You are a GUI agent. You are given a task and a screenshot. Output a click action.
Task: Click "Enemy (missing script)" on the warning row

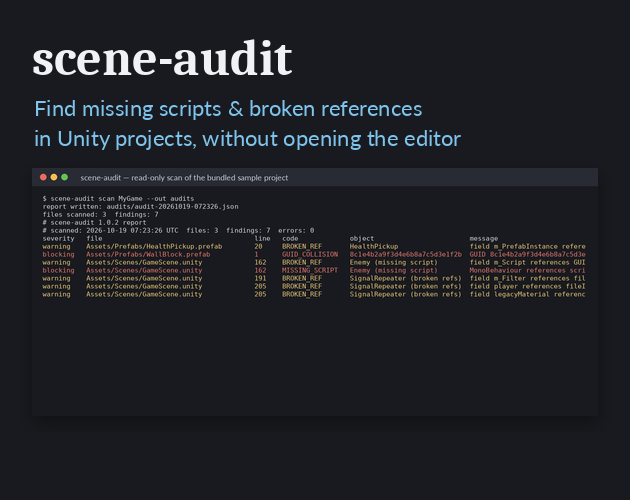pyautogui.click(x=394, y=262)
